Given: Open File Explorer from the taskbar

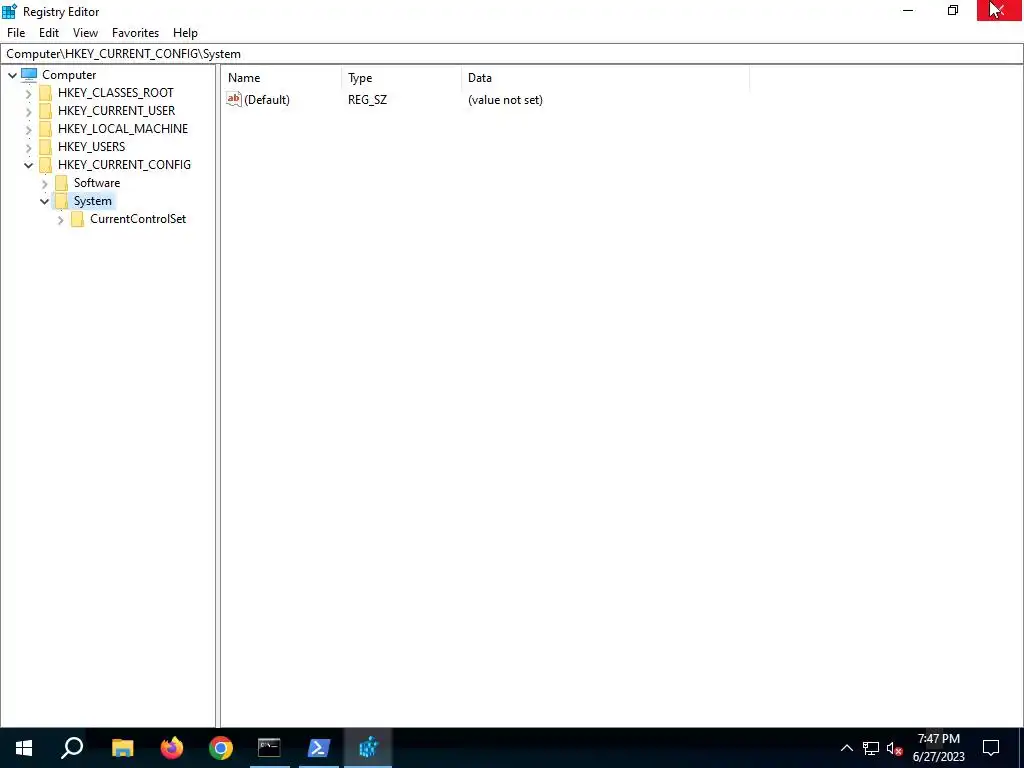Looking at the screenshot, I should tap(122, 748).
